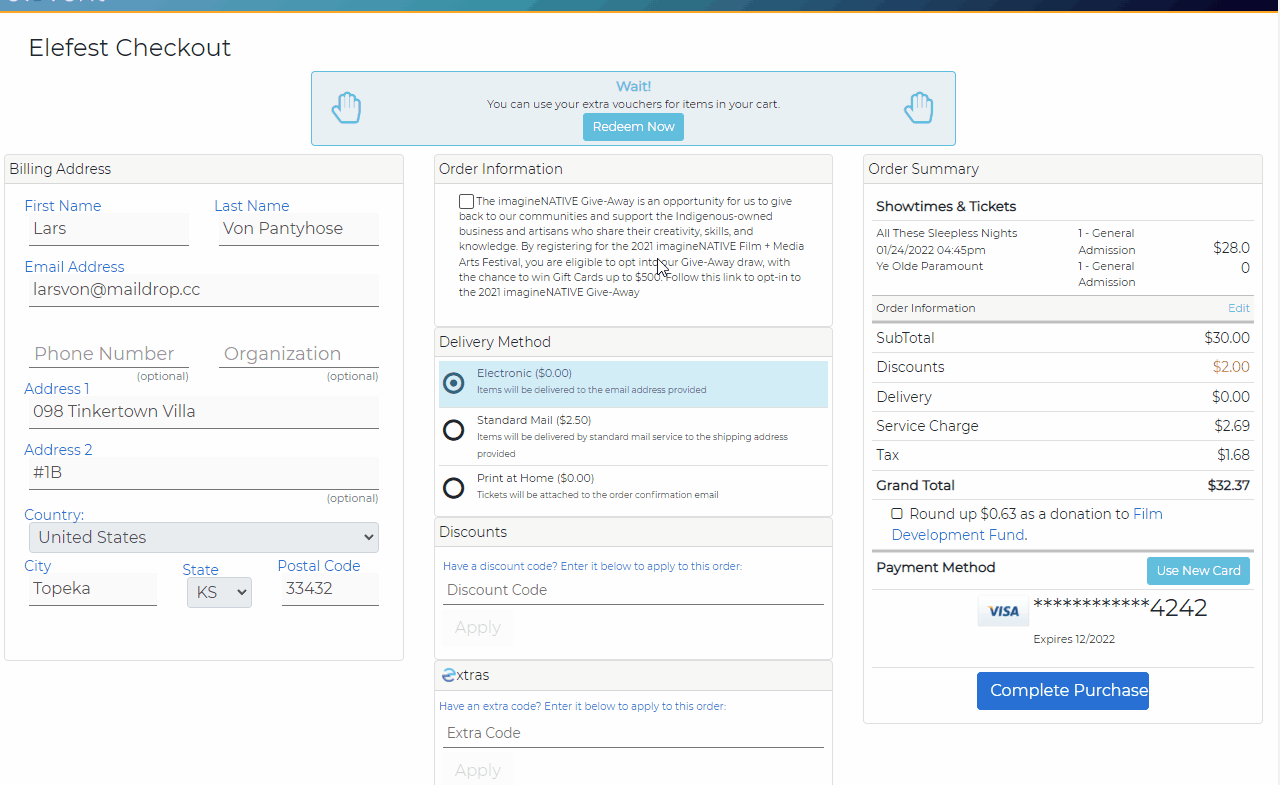1280x785 pixels.
Task: Click Use New Card button
Action: pyautogui.click(x=1198, y=571)
